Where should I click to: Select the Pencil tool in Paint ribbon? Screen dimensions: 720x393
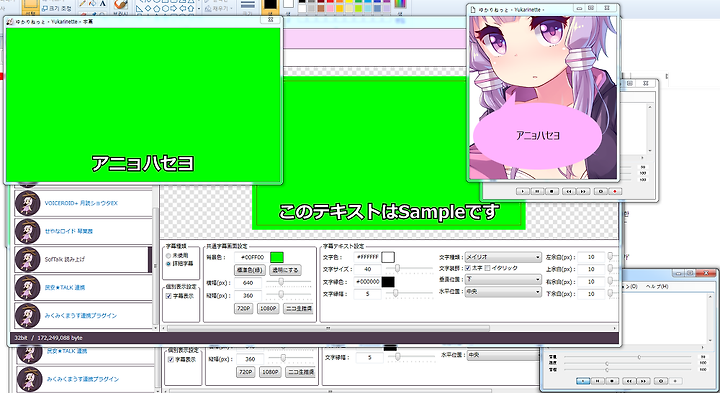(x=83, y=3)
